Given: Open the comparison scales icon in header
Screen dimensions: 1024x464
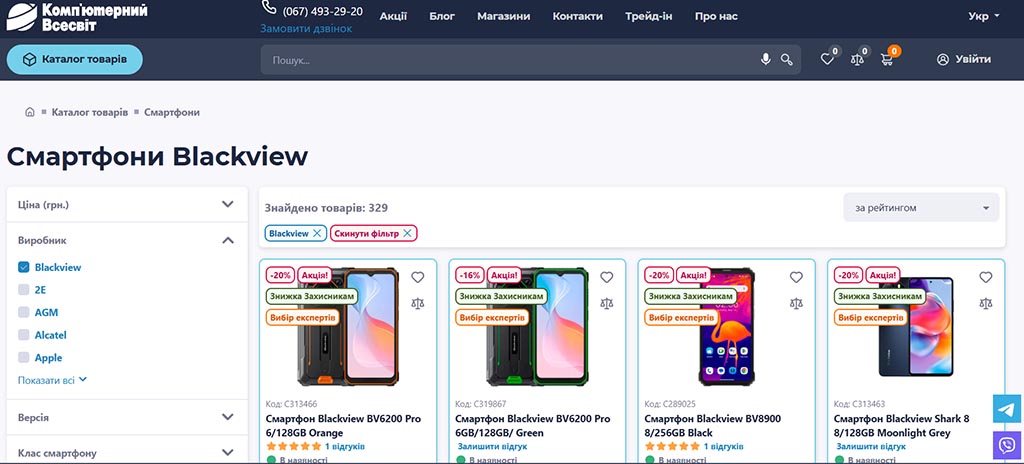Looking at the screenshot, I should click(857, 60).
